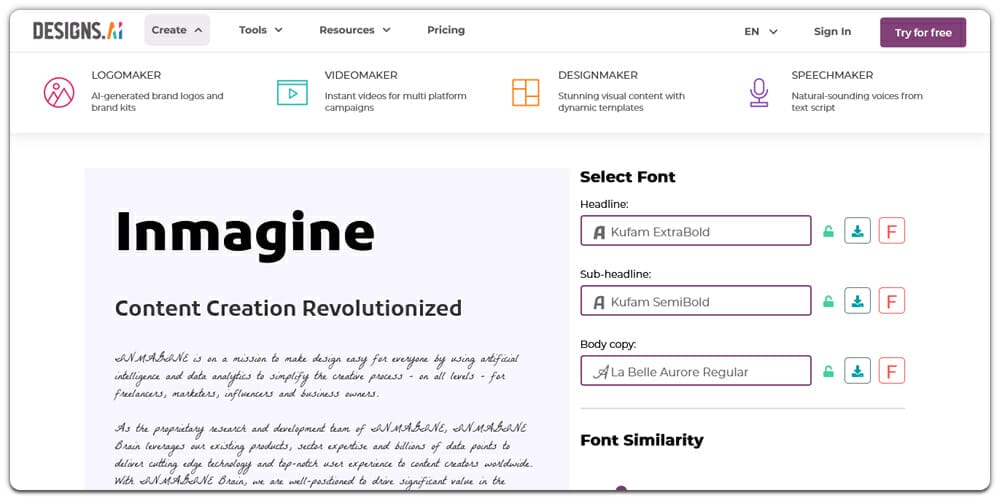Open the Resources menu
This screenshot has width=1000, height=500.
(x=354, y=30)
